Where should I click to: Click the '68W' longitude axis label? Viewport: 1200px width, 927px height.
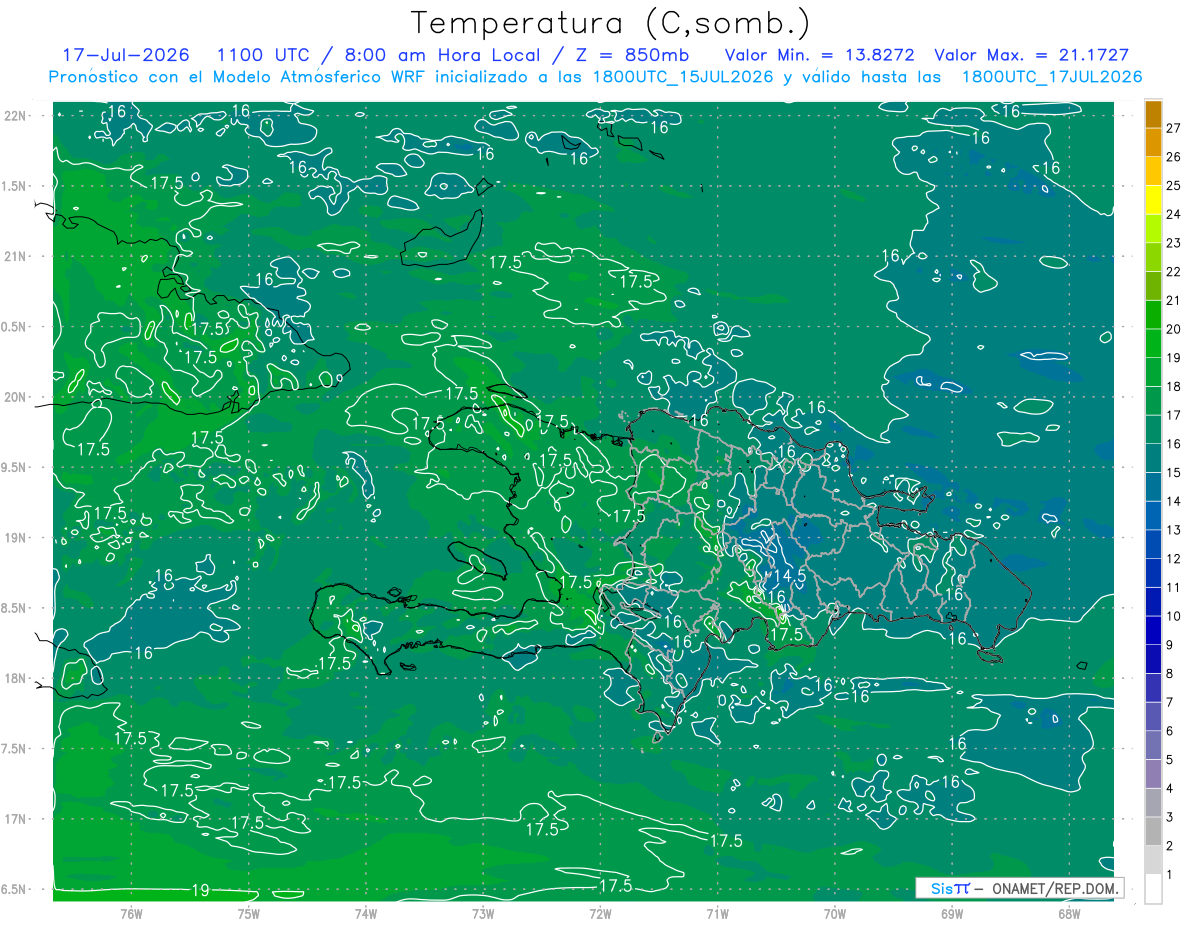[1069, 913]
